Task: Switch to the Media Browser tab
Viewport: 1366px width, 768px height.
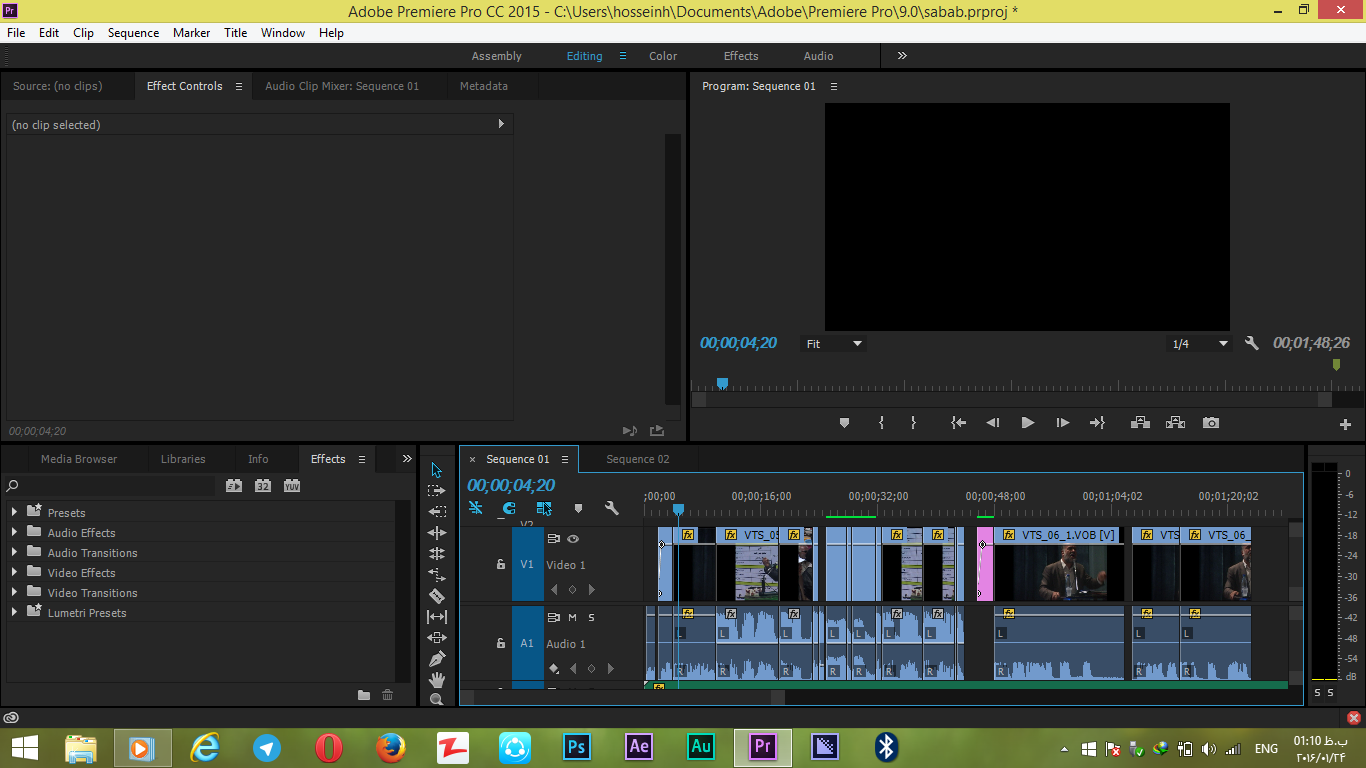Action: click(79, 459)
